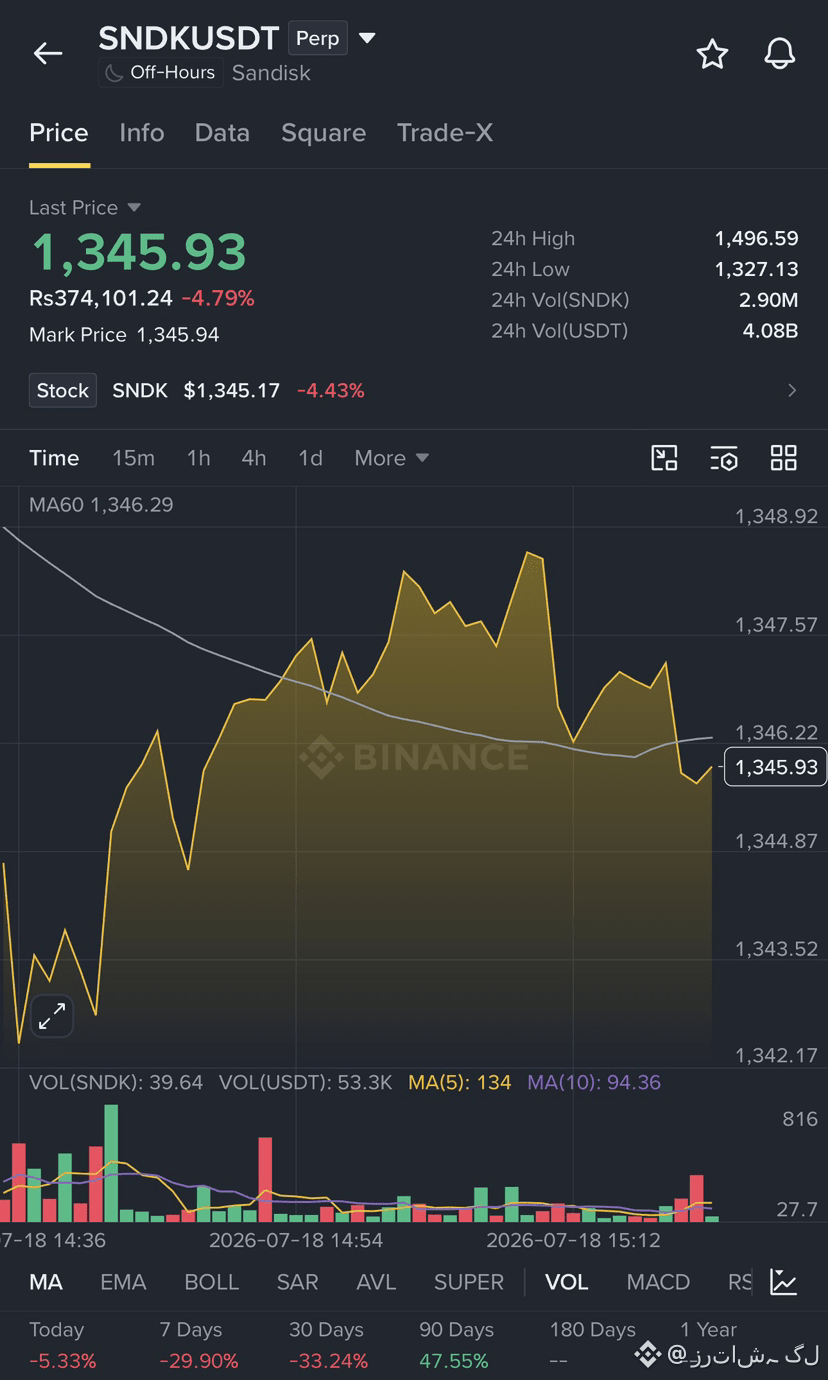
Task: Tap the MA60 1,346.29 legend
Action: tap(101, 505)
